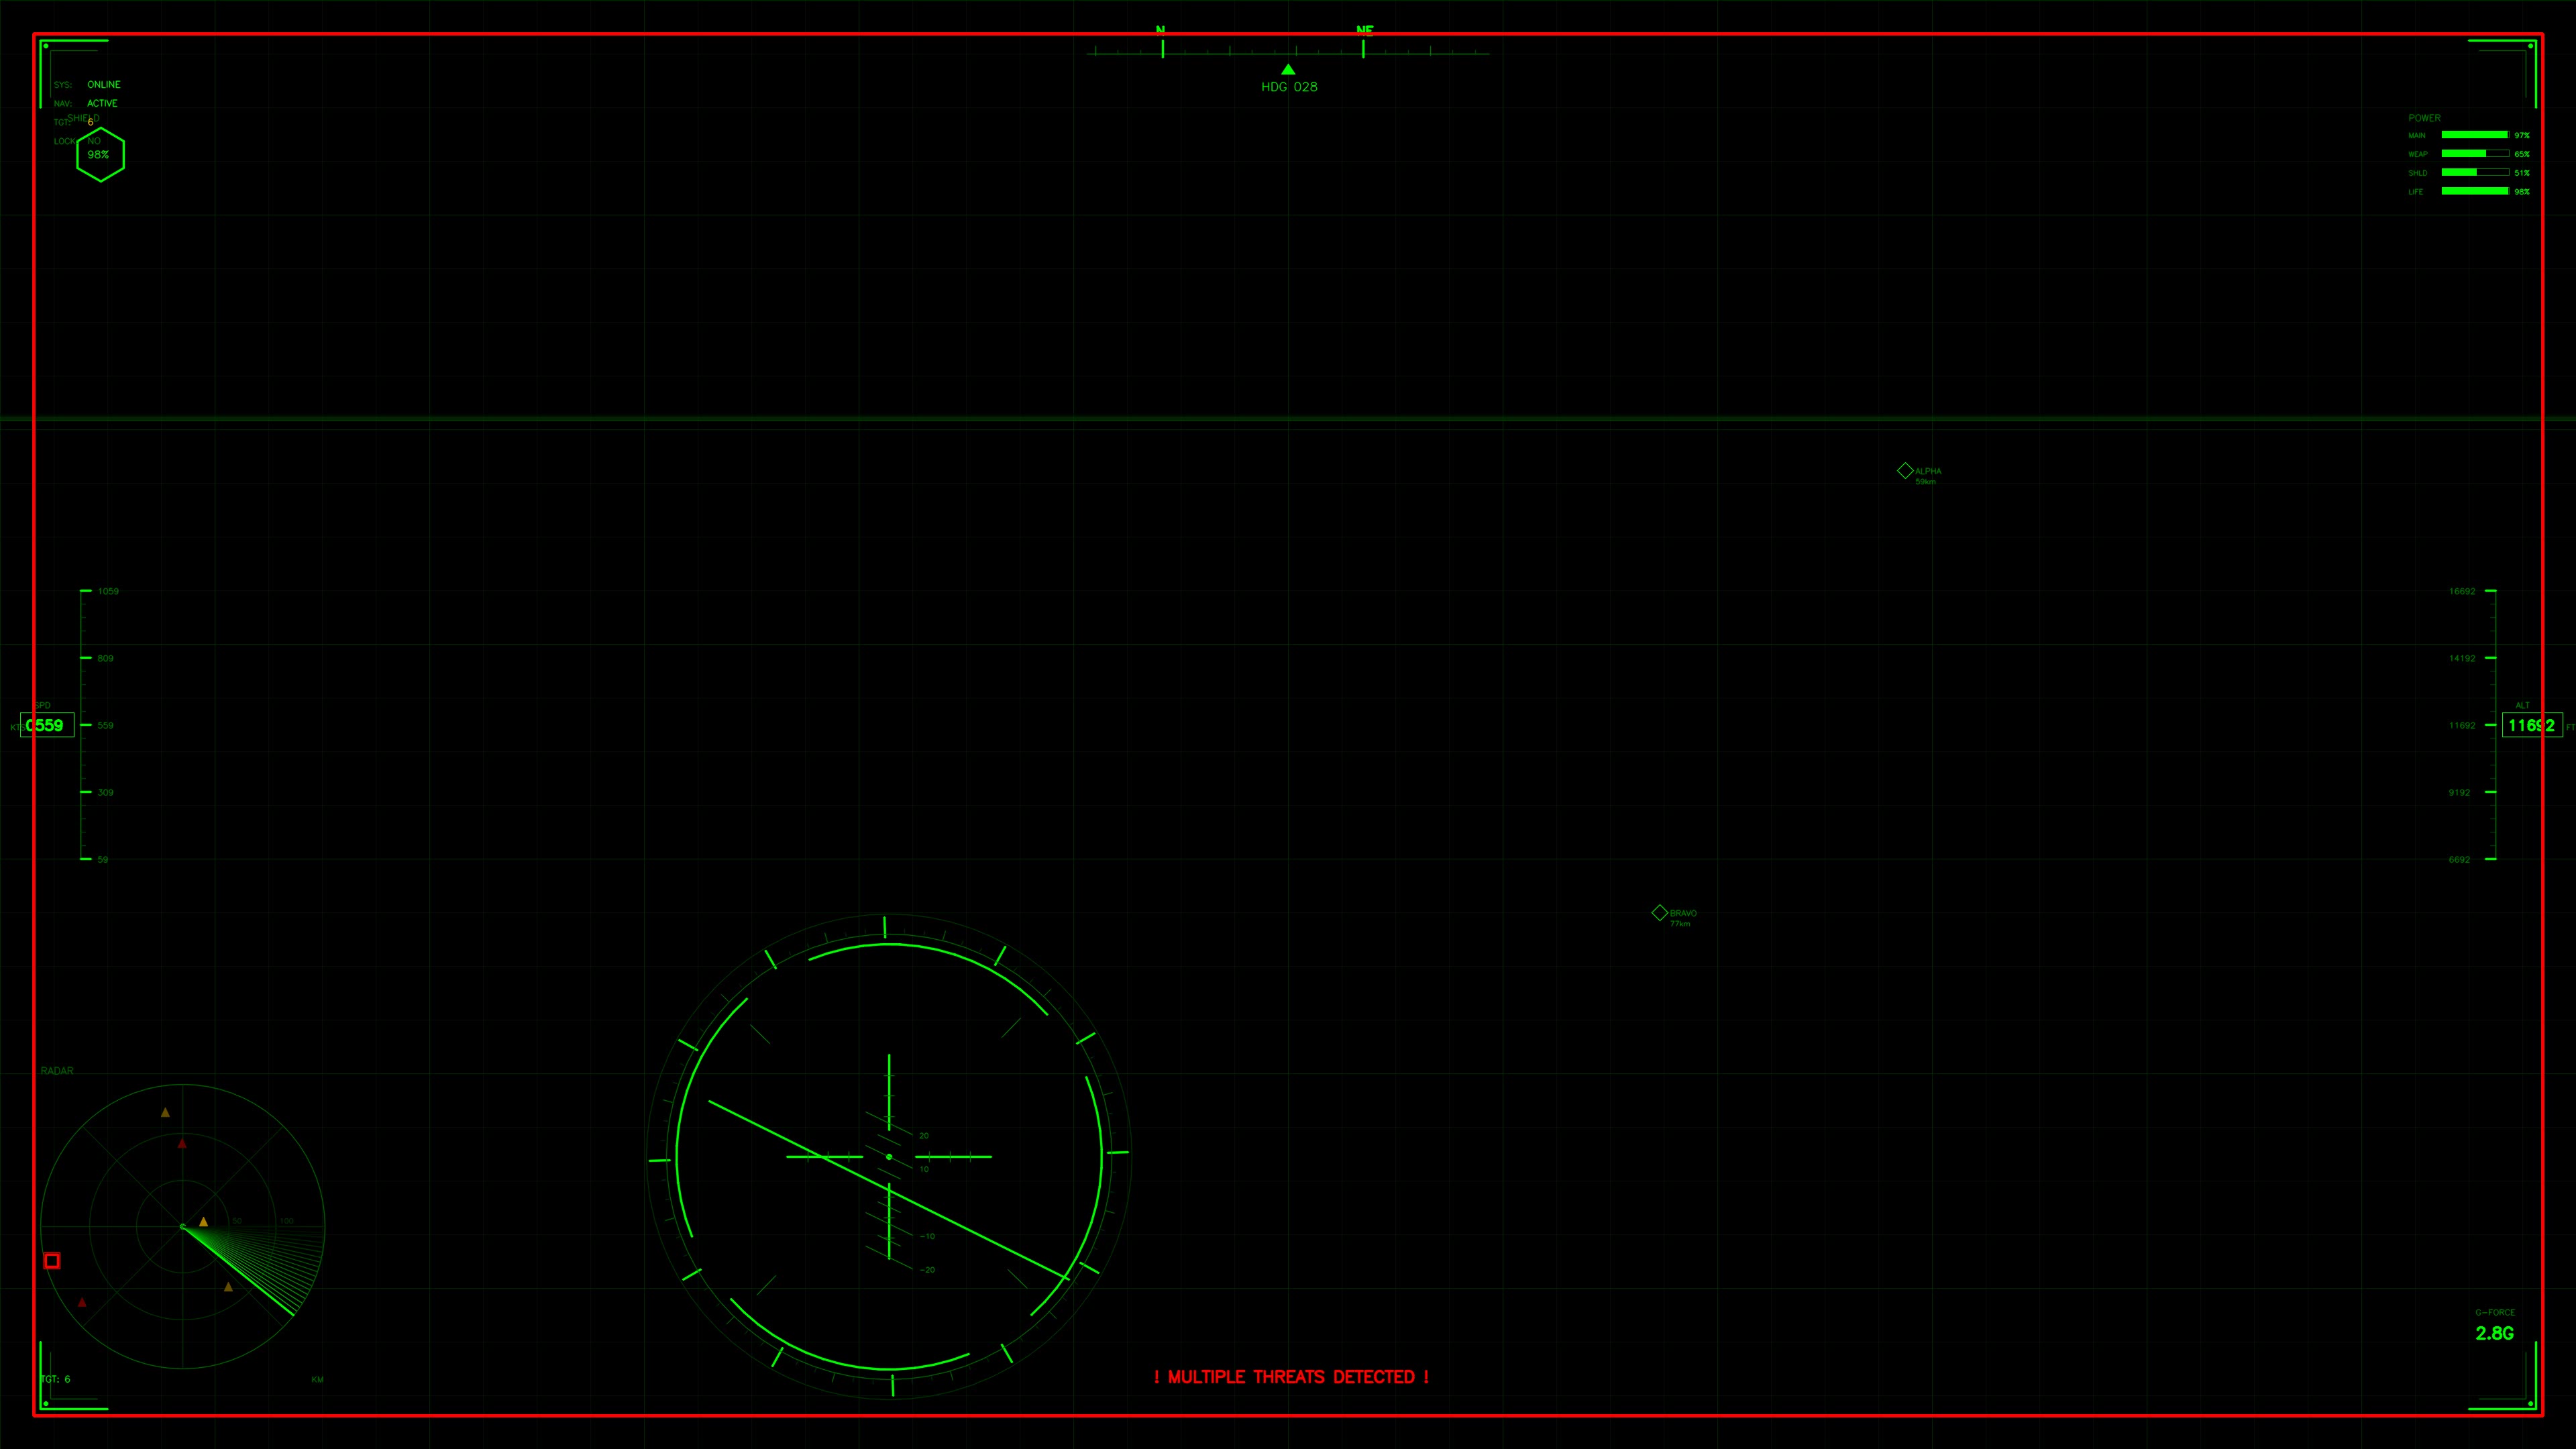Expand the POWER panel header
This screenshot has height=1449, width=2576.
point(2424,117)
